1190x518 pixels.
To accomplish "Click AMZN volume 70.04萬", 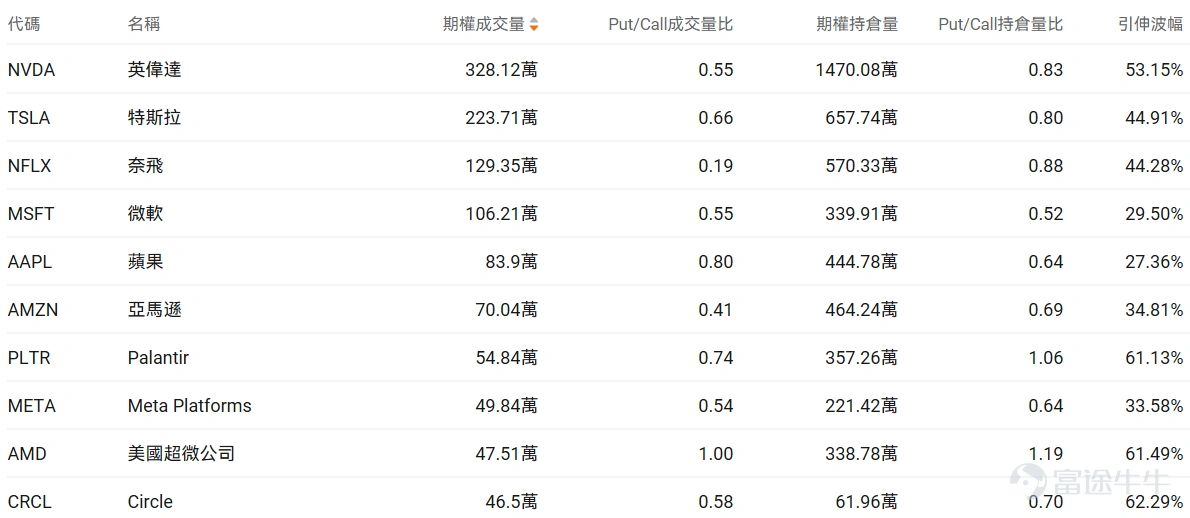I will 507,309.
